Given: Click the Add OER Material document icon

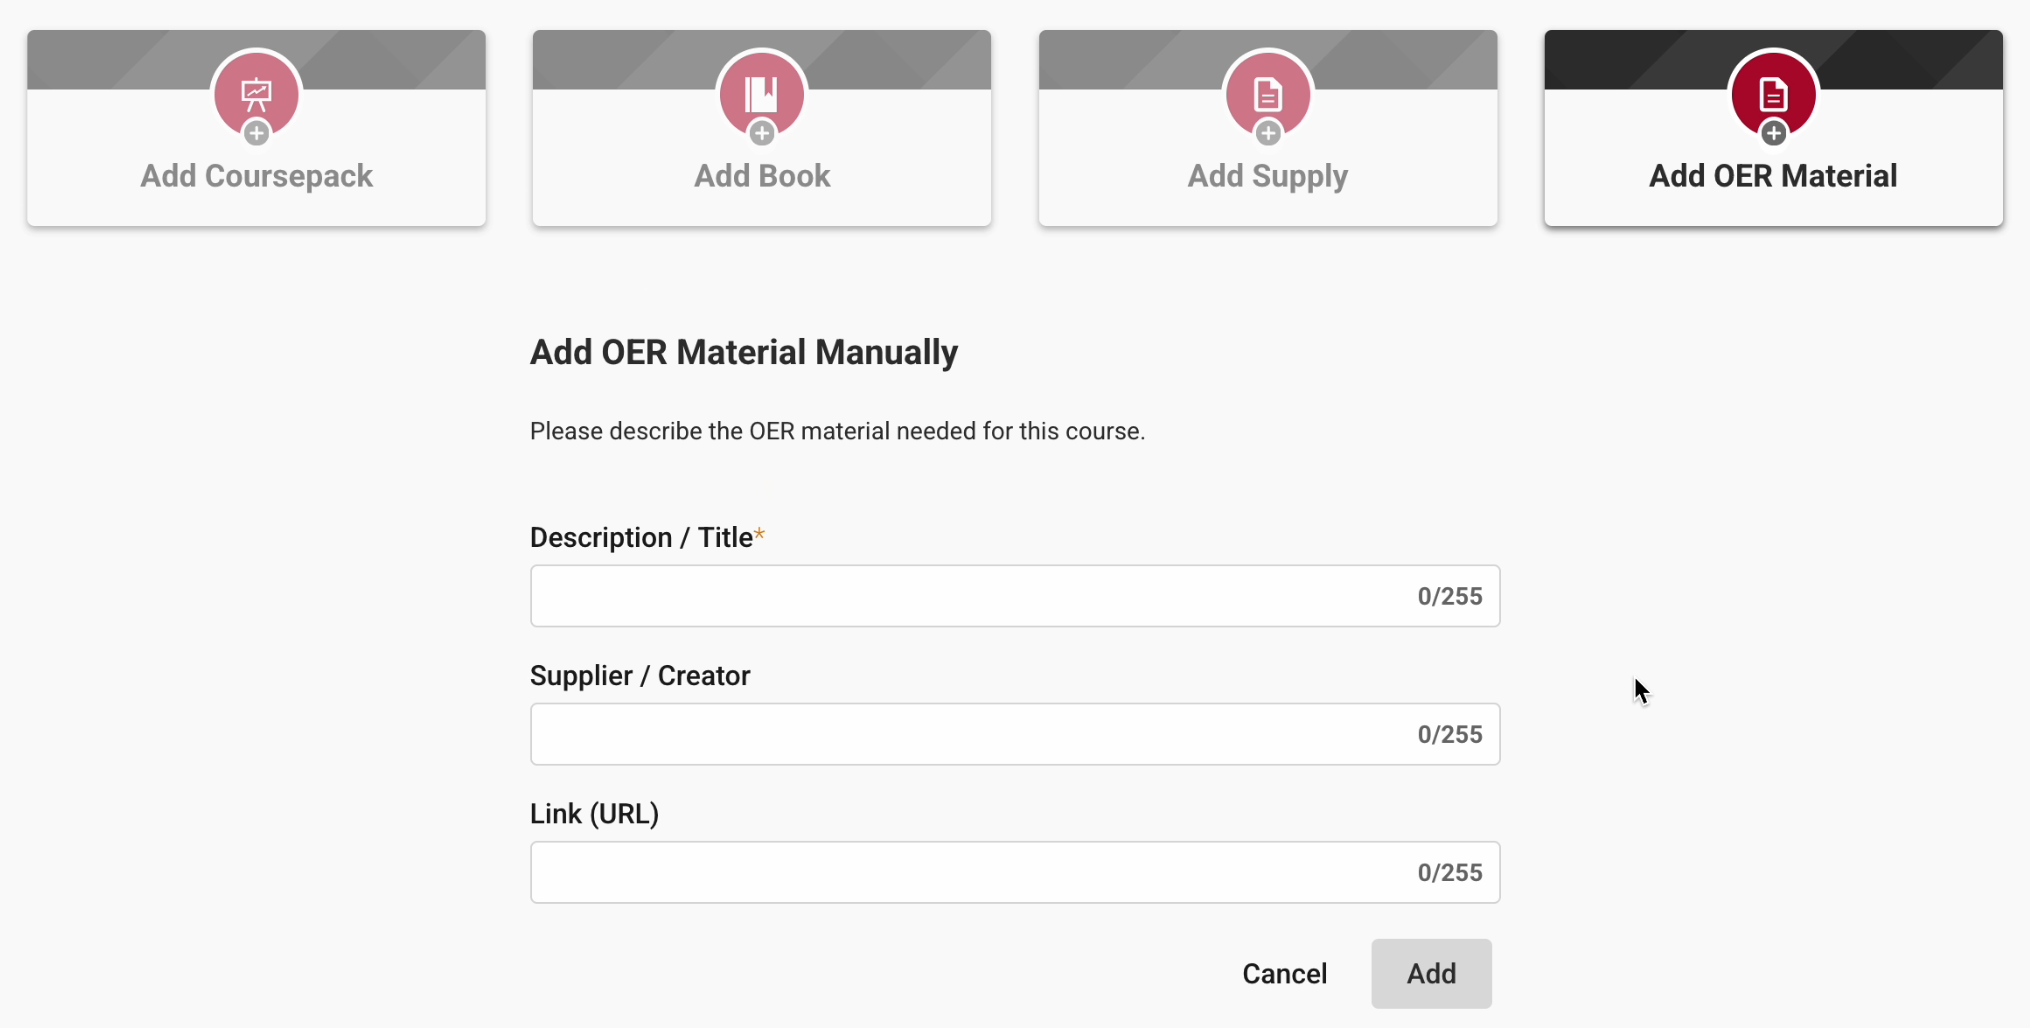Looking at the screenshot, I should (x=1773, y=93).
